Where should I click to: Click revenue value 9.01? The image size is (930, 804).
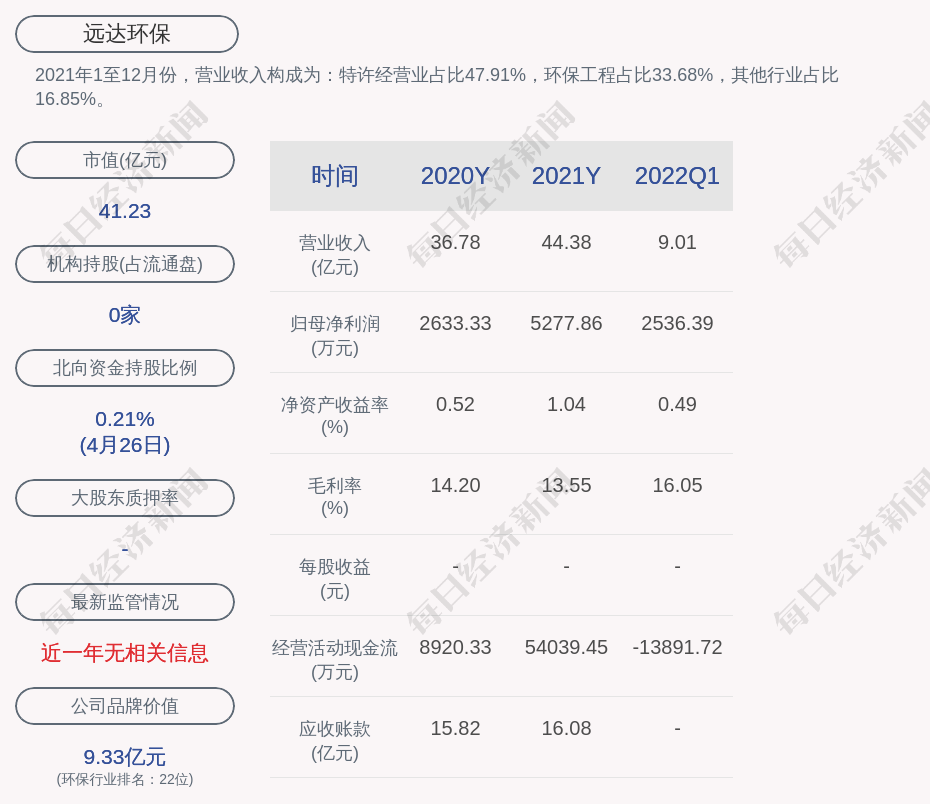(677, 243)
